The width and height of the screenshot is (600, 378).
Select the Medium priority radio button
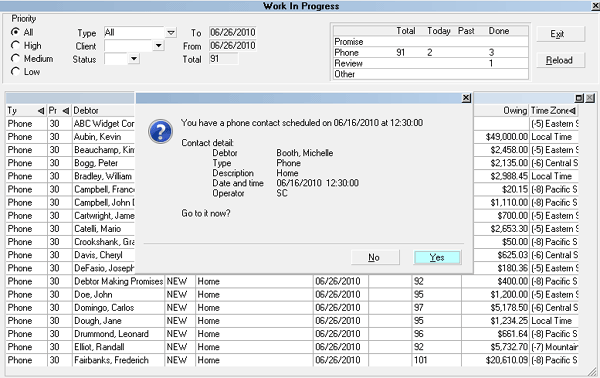(15, 59)
